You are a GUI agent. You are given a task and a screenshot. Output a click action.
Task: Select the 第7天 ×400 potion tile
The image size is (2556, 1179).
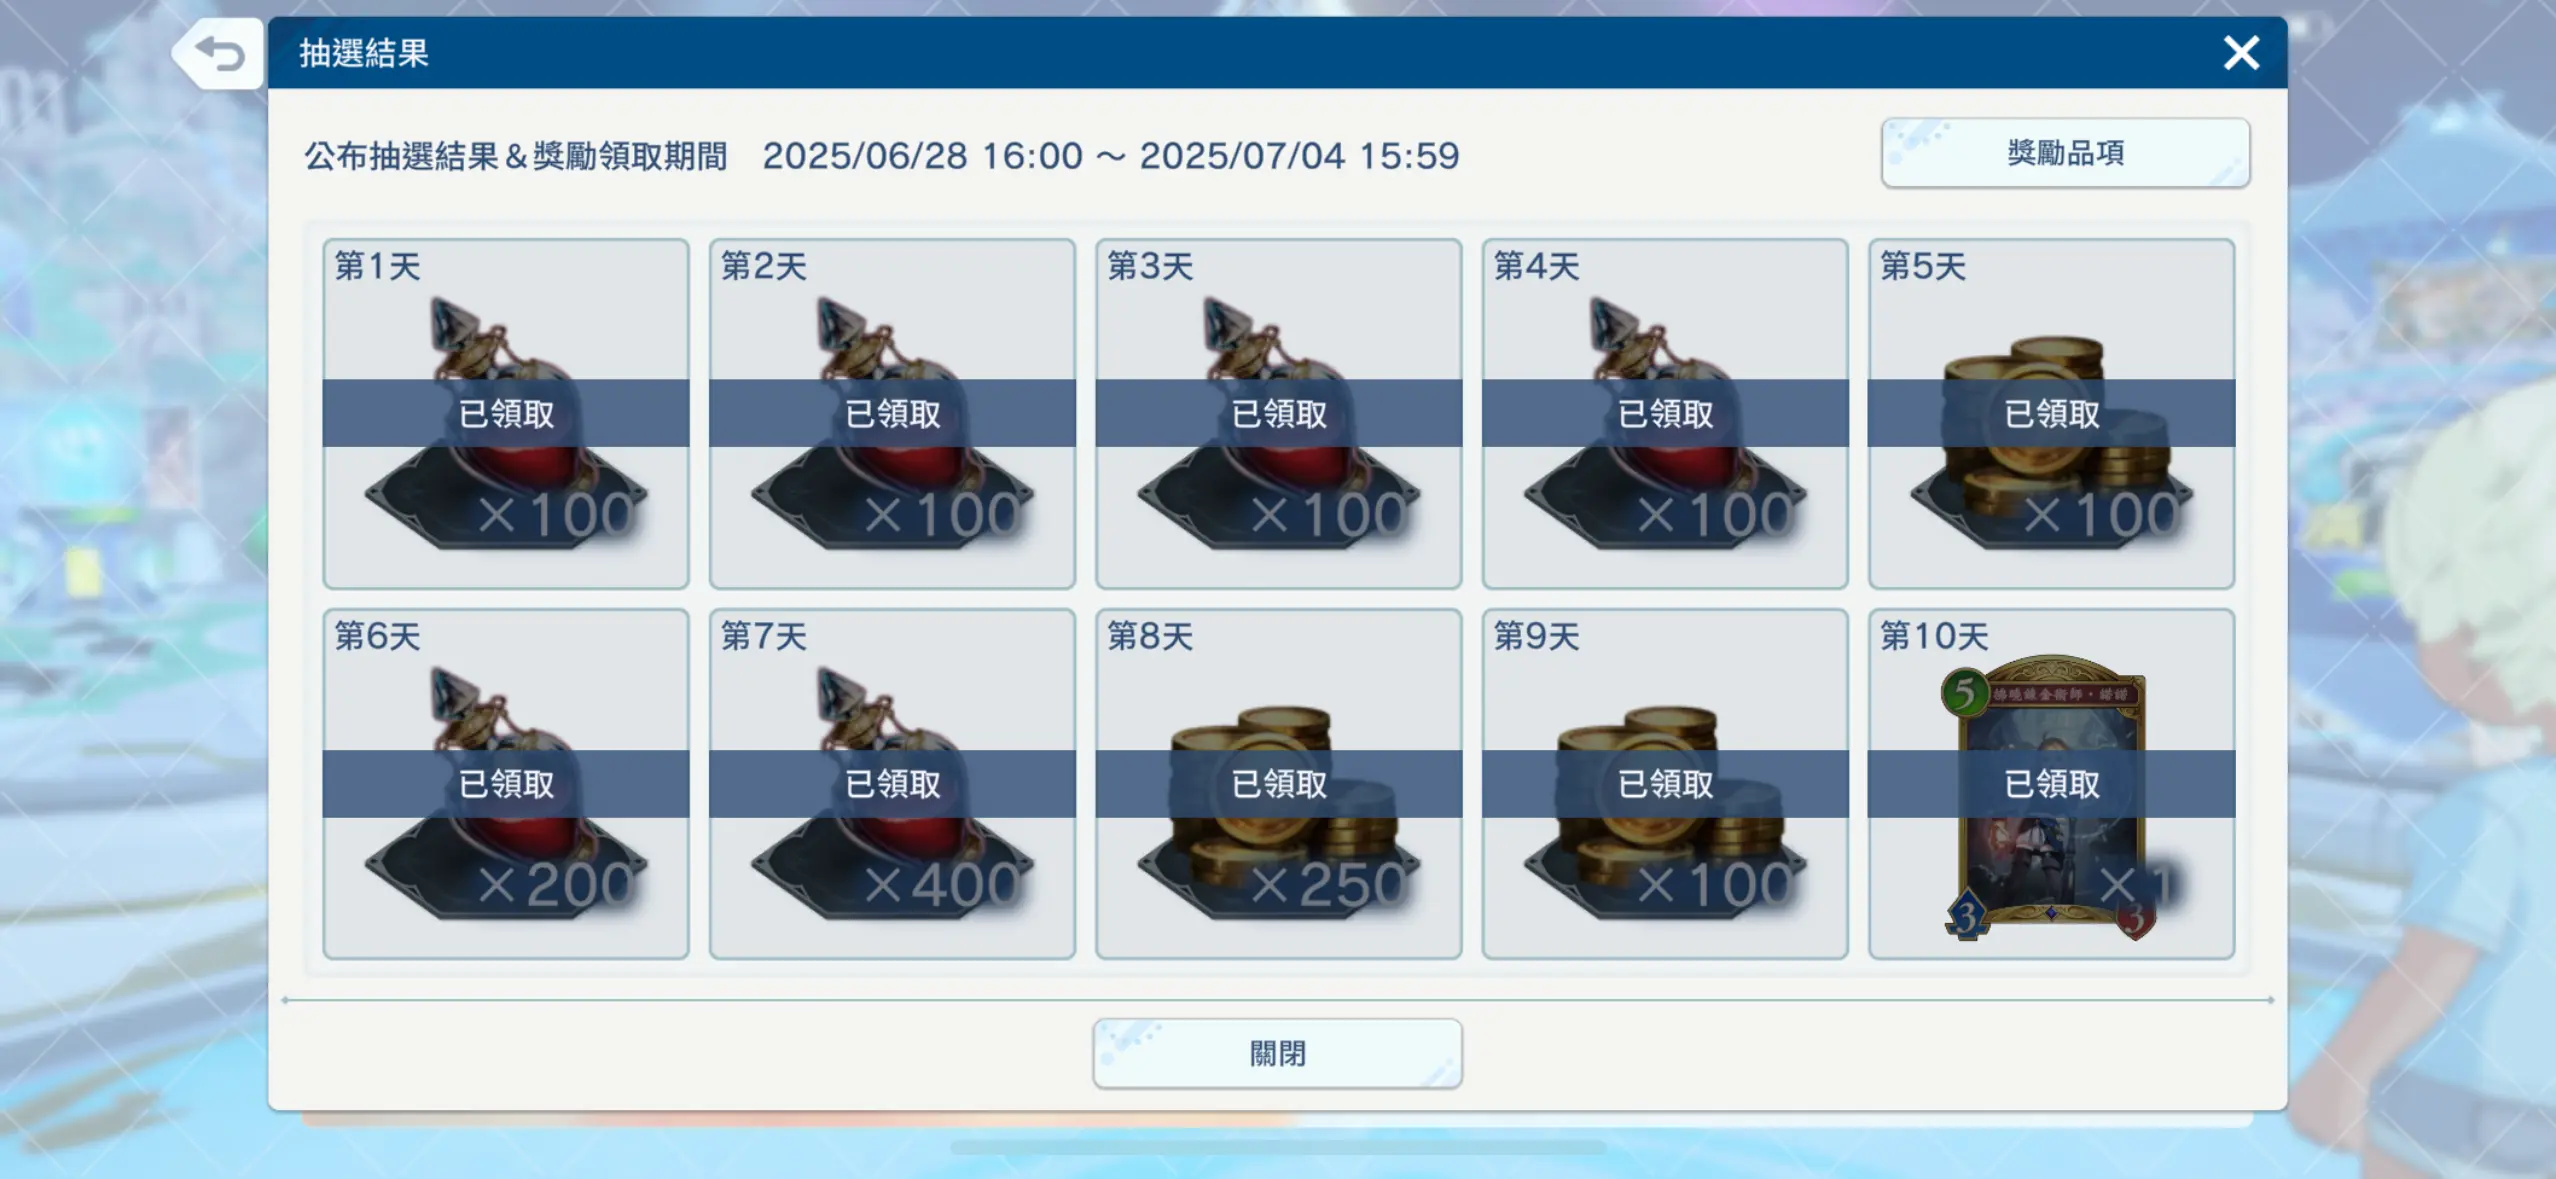pos(892,784)
